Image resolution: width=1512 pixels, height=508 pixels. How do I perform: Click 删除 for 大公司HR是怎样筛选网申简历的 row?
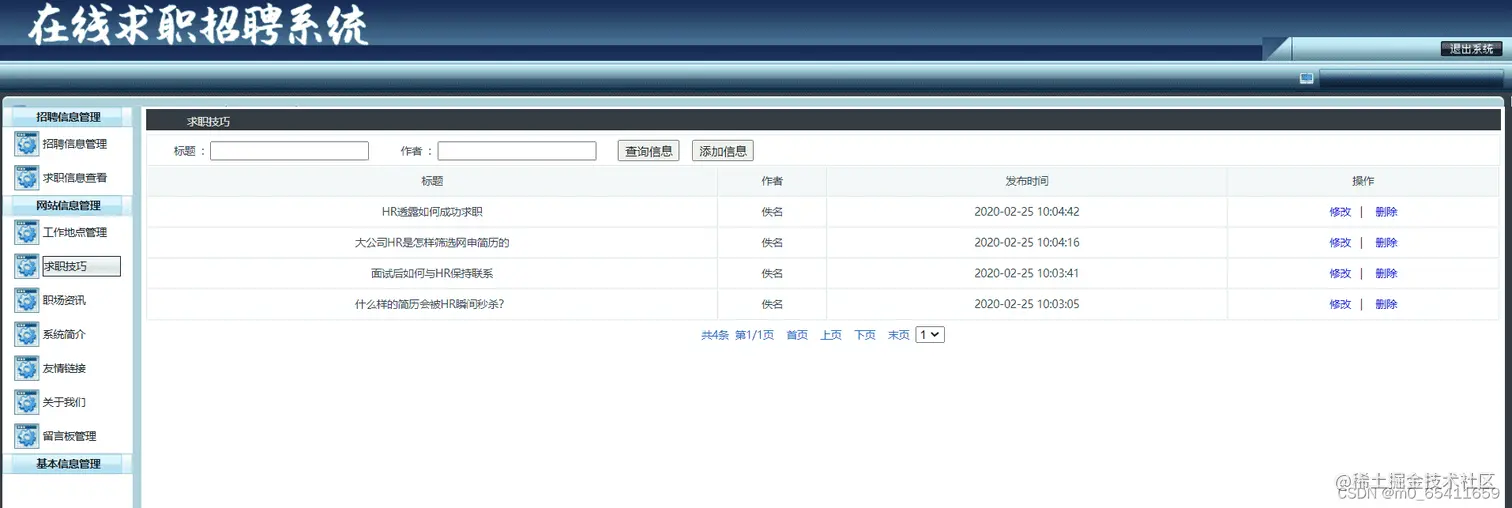[1386, 243]
